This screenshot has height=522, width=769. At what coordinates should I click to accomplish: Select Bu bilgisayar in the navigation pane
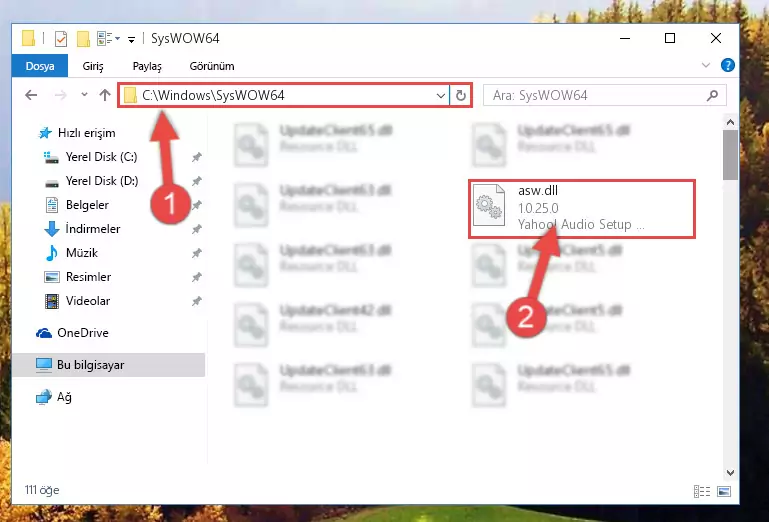pyautogui.click(x=108, y=365)
